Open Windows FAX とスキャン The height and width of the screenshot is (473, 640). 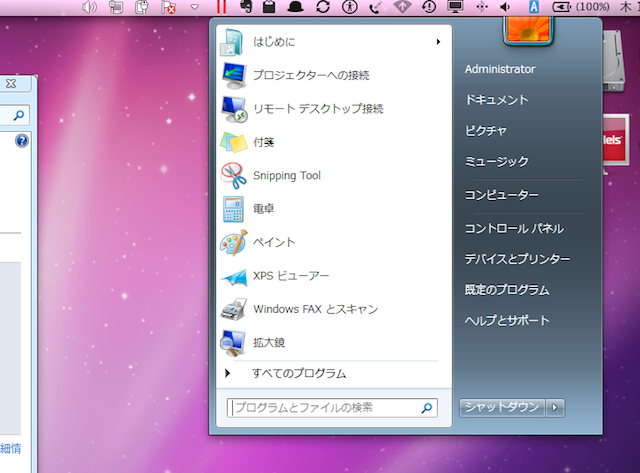[x=333, y=309]
